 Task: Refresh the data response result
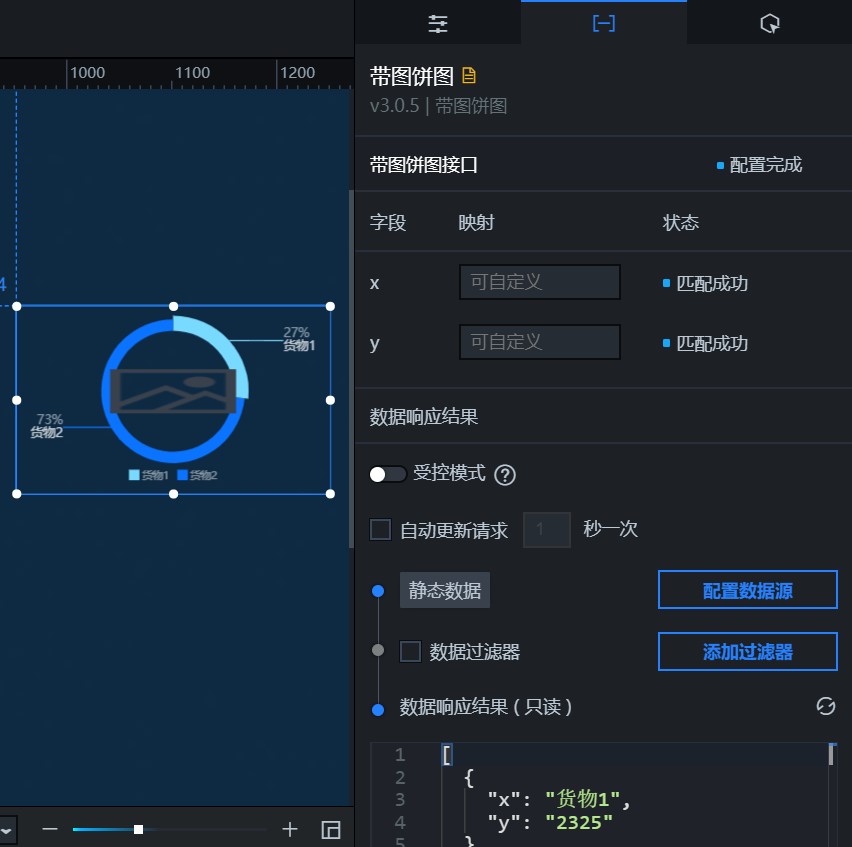pyautogui.click(x=825, y=706)
